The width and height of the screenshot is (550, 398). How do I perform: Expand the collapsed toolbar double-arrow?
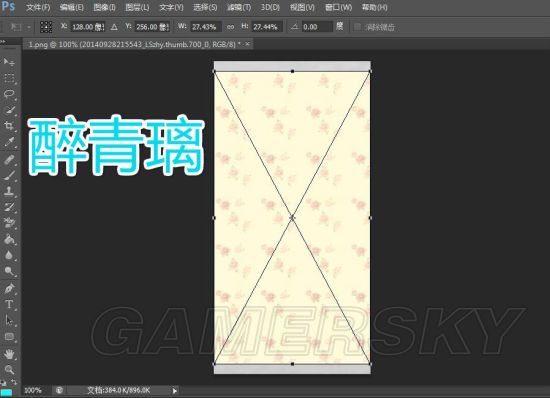coord(3,42)
